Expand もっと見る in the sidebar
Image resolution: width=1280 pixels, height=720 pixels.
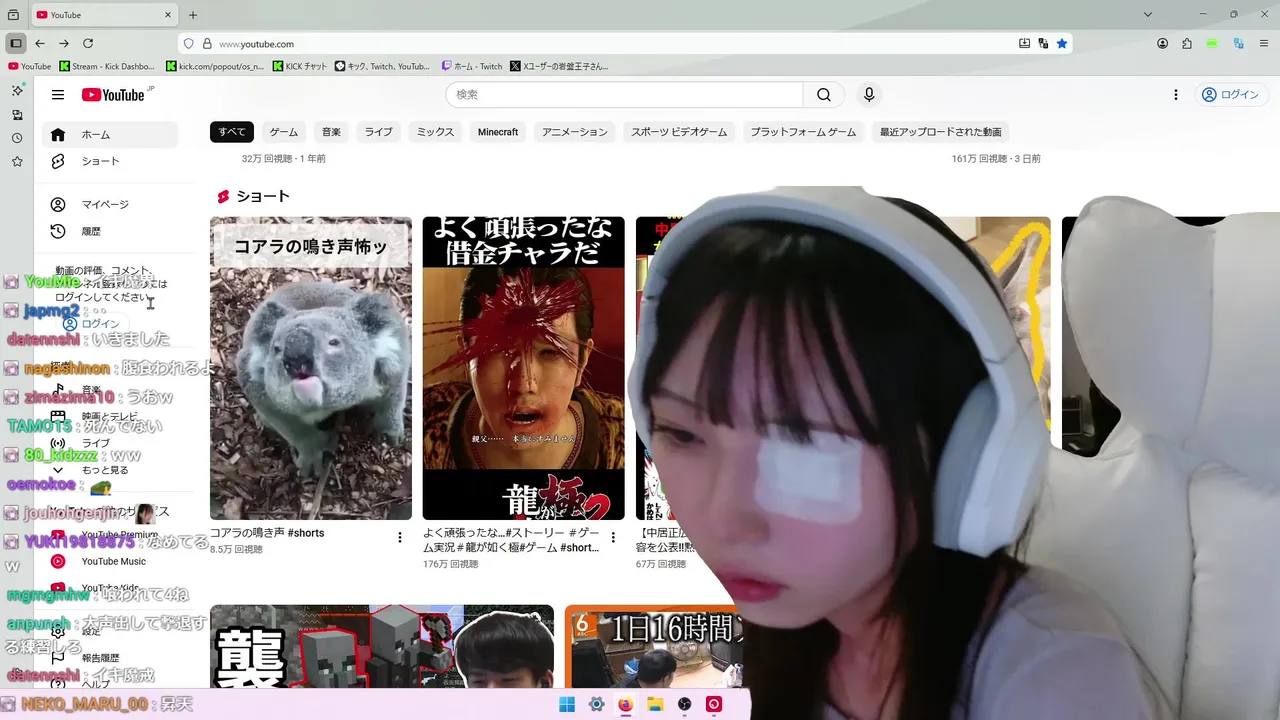pos(110,470)
